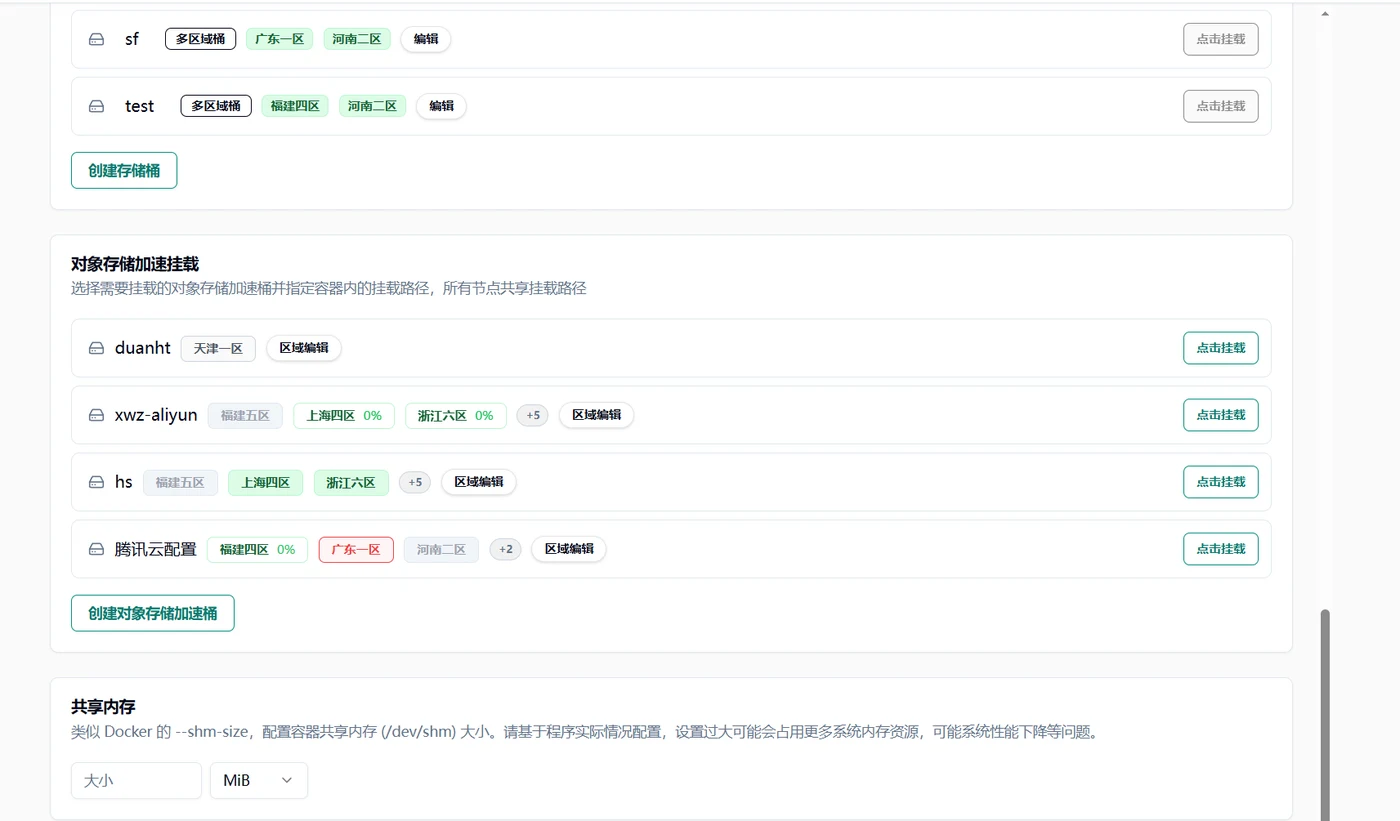Click the bucket name duanht

143,348
